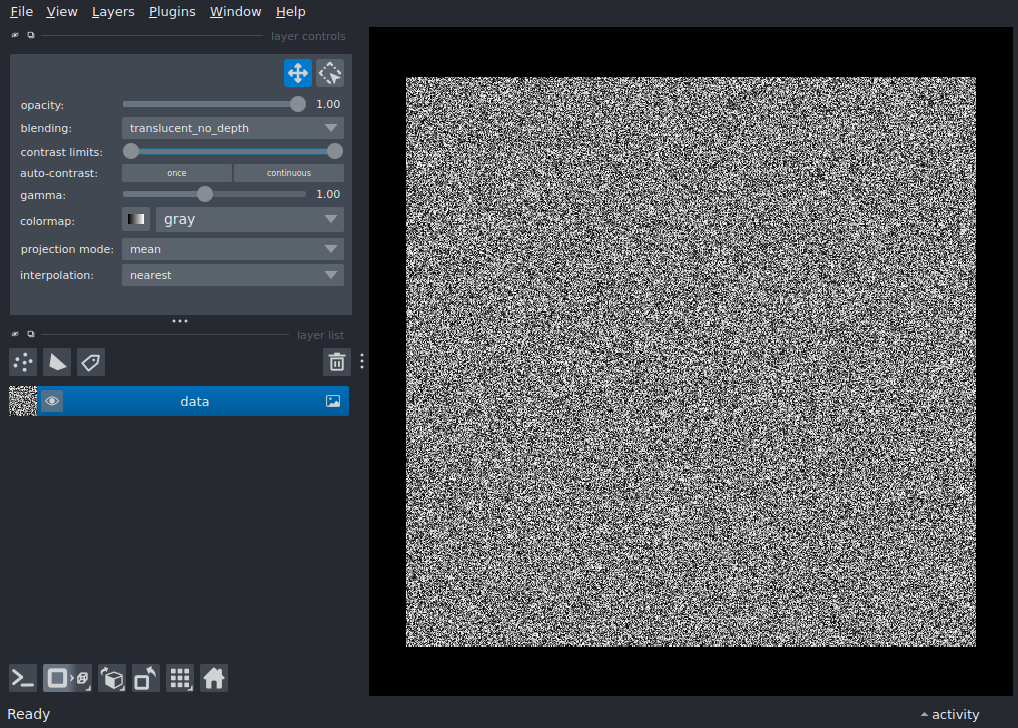This screenshot has height=728, width=1018.
Task: Select the pan/zoom arrows tool
Action: [x=297, y=72]
